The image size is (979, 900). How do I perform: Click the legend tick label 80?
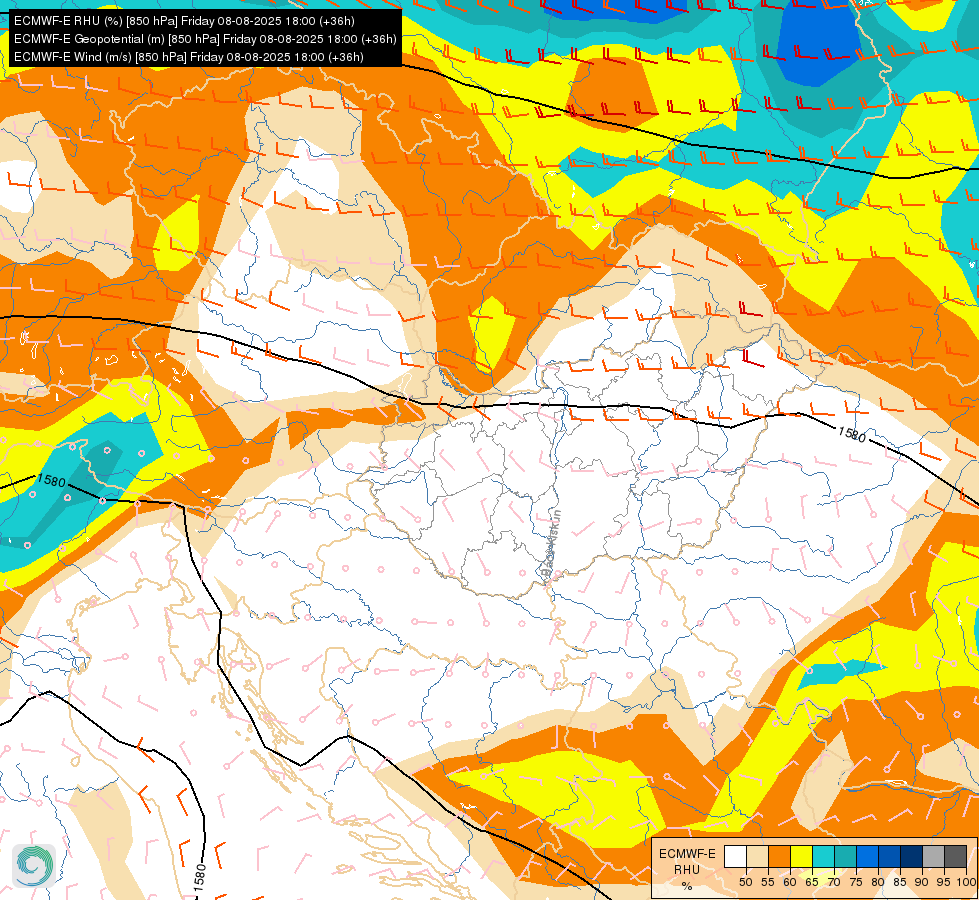pyautogui.click(x=878, y=882)
